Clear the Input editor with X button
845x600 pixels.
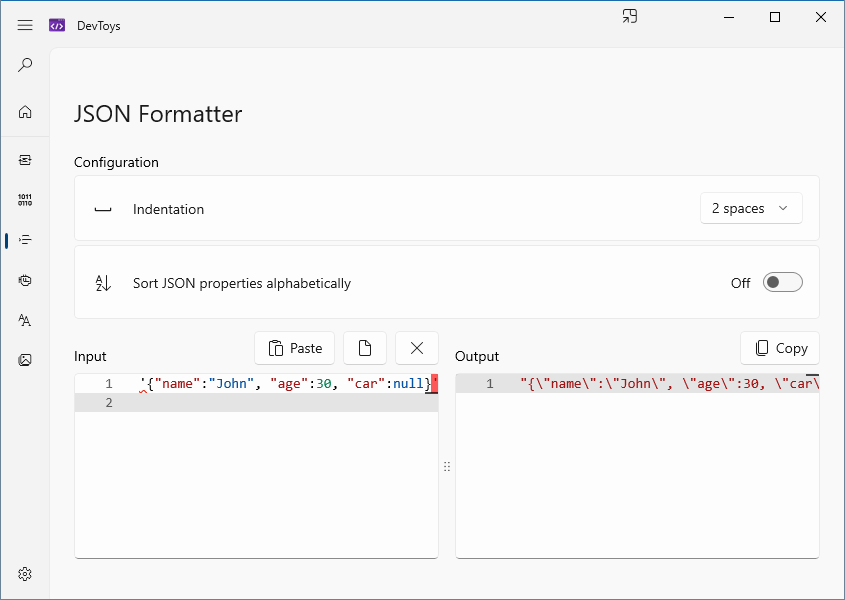tap(417, 348)
